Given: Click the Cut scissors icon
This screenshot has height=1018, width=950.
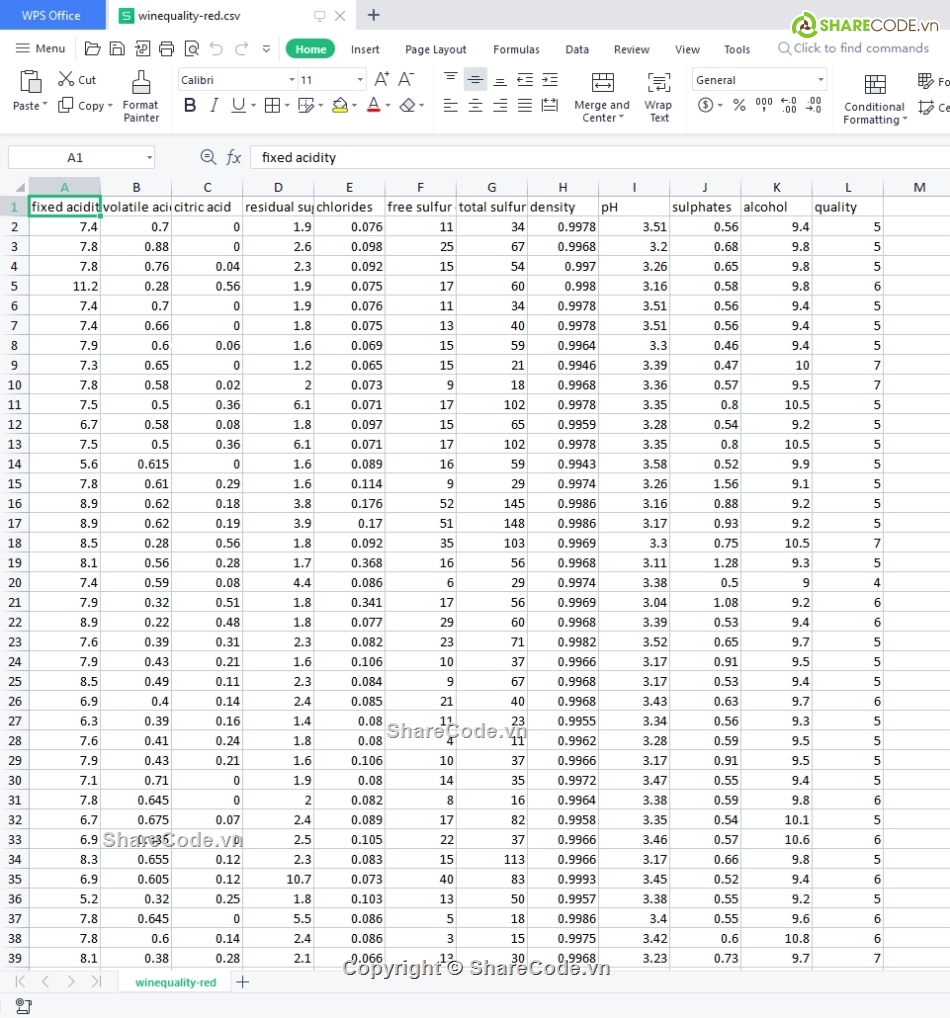Looking at the screenshot, I should 66,79.
